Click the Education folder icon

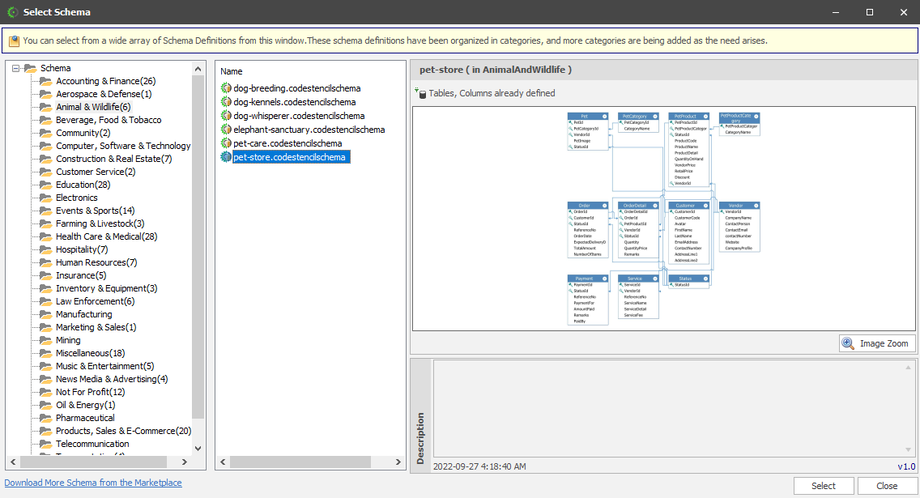click(x=45, y=185)
